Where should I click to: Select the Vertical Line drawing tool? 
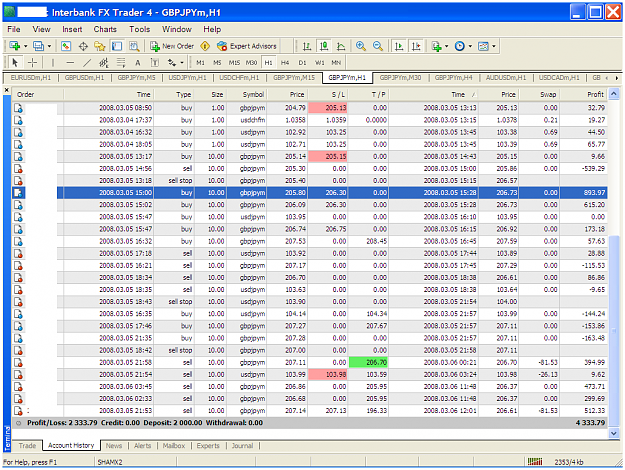(x=53, y=63)
